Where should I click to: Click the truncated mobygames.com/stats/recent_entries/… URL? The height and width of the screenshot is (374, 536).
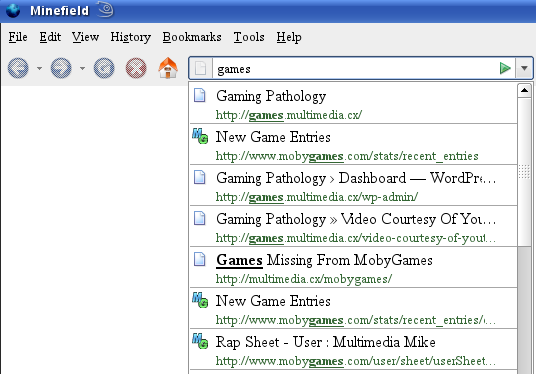356,320
